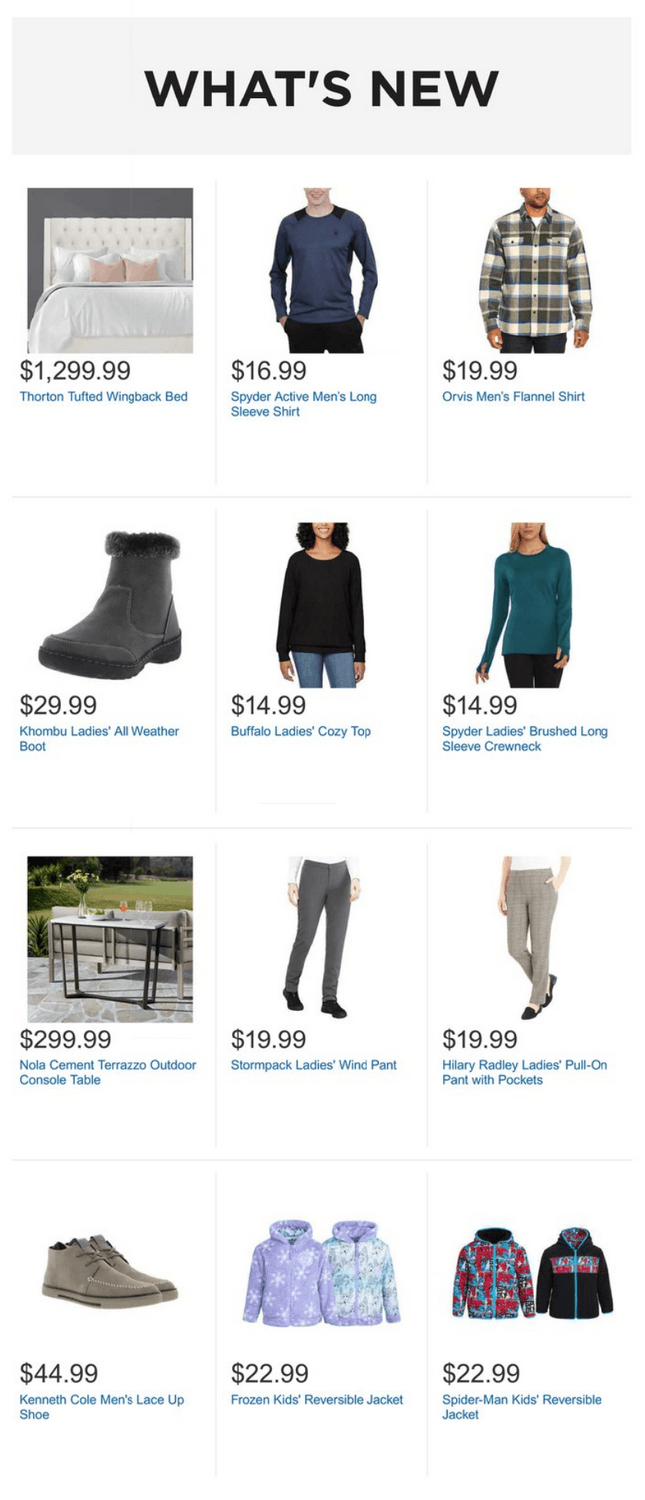Click the What's New header banner
This screenshot has height=1500, width=645.
(321, 86)
